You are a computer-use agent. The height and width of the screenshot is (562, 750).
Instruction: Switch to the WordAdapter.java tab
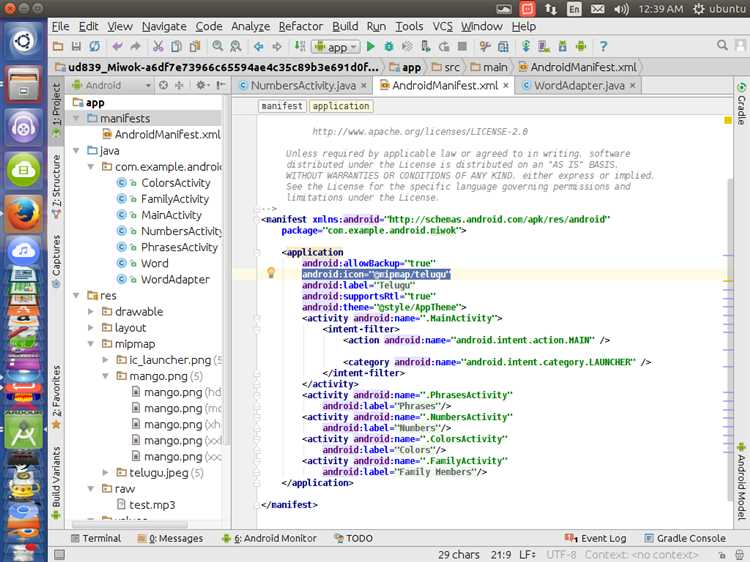point(578,86)
